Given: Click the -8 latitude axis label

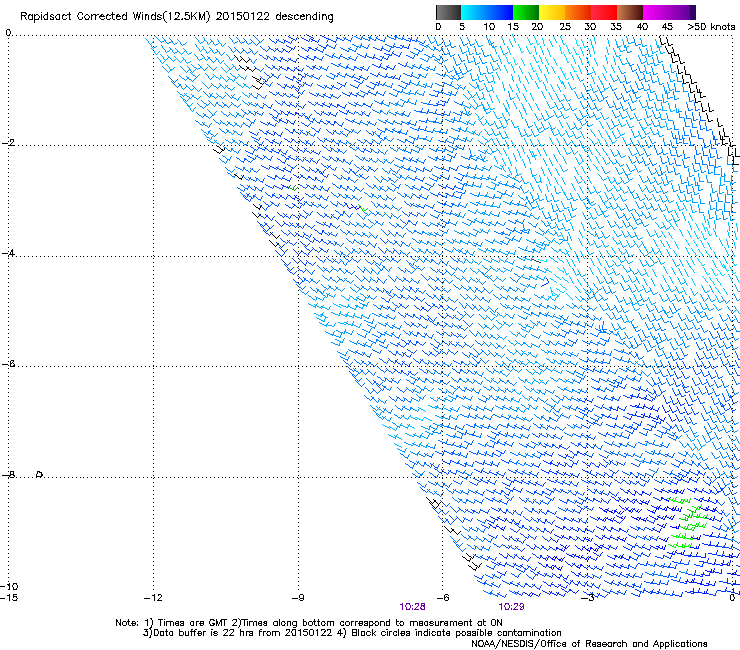Looking at the screenshot, I should [8, 475].
